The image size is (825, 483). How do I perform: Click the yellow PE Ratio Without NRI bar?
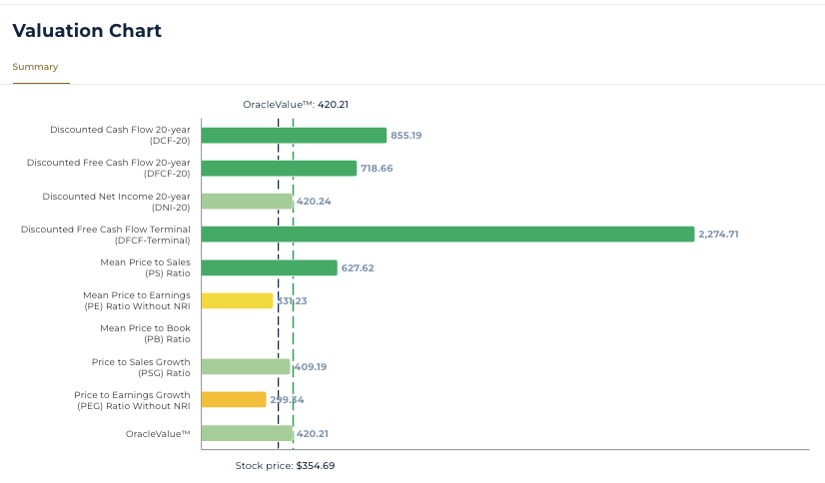point(237,300)
